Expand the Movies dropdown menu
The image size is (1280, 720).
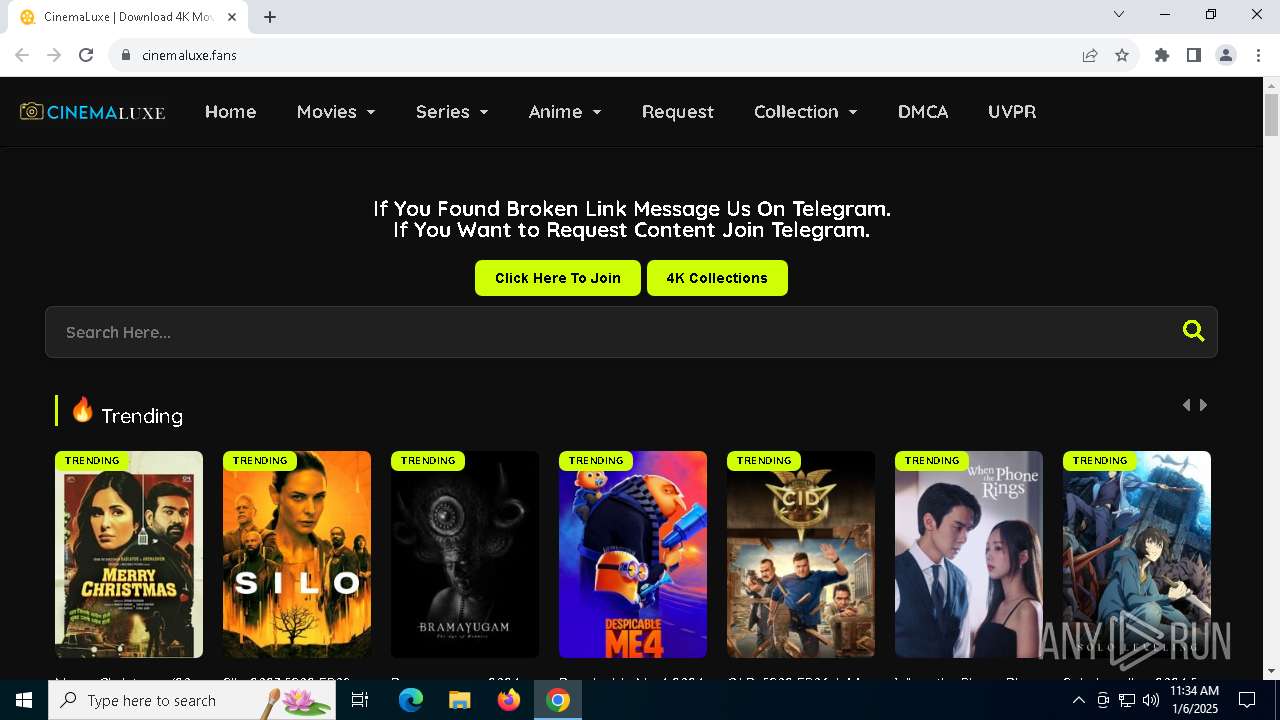pyautogui.click(x=336, y=112)
